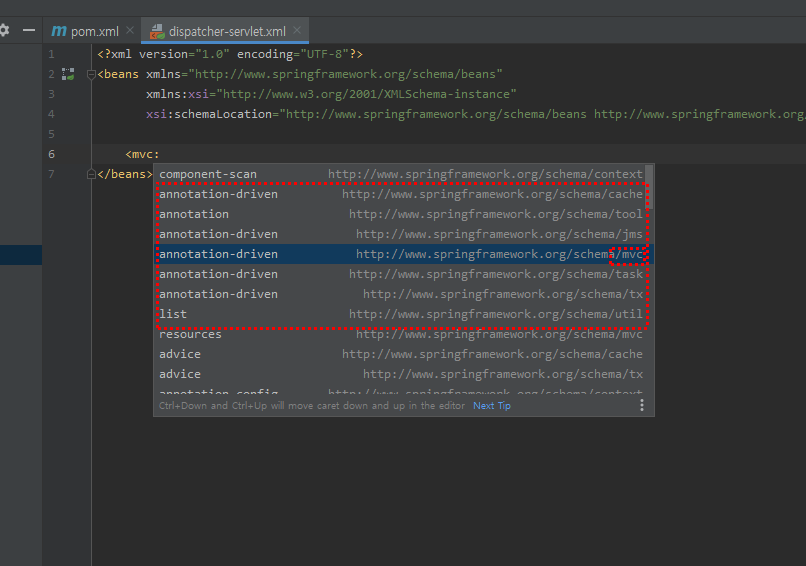This screenshot has width=806, height=566.
Task: Collapse the beans tag fold marker on line 2
Action: click(91, 74)
